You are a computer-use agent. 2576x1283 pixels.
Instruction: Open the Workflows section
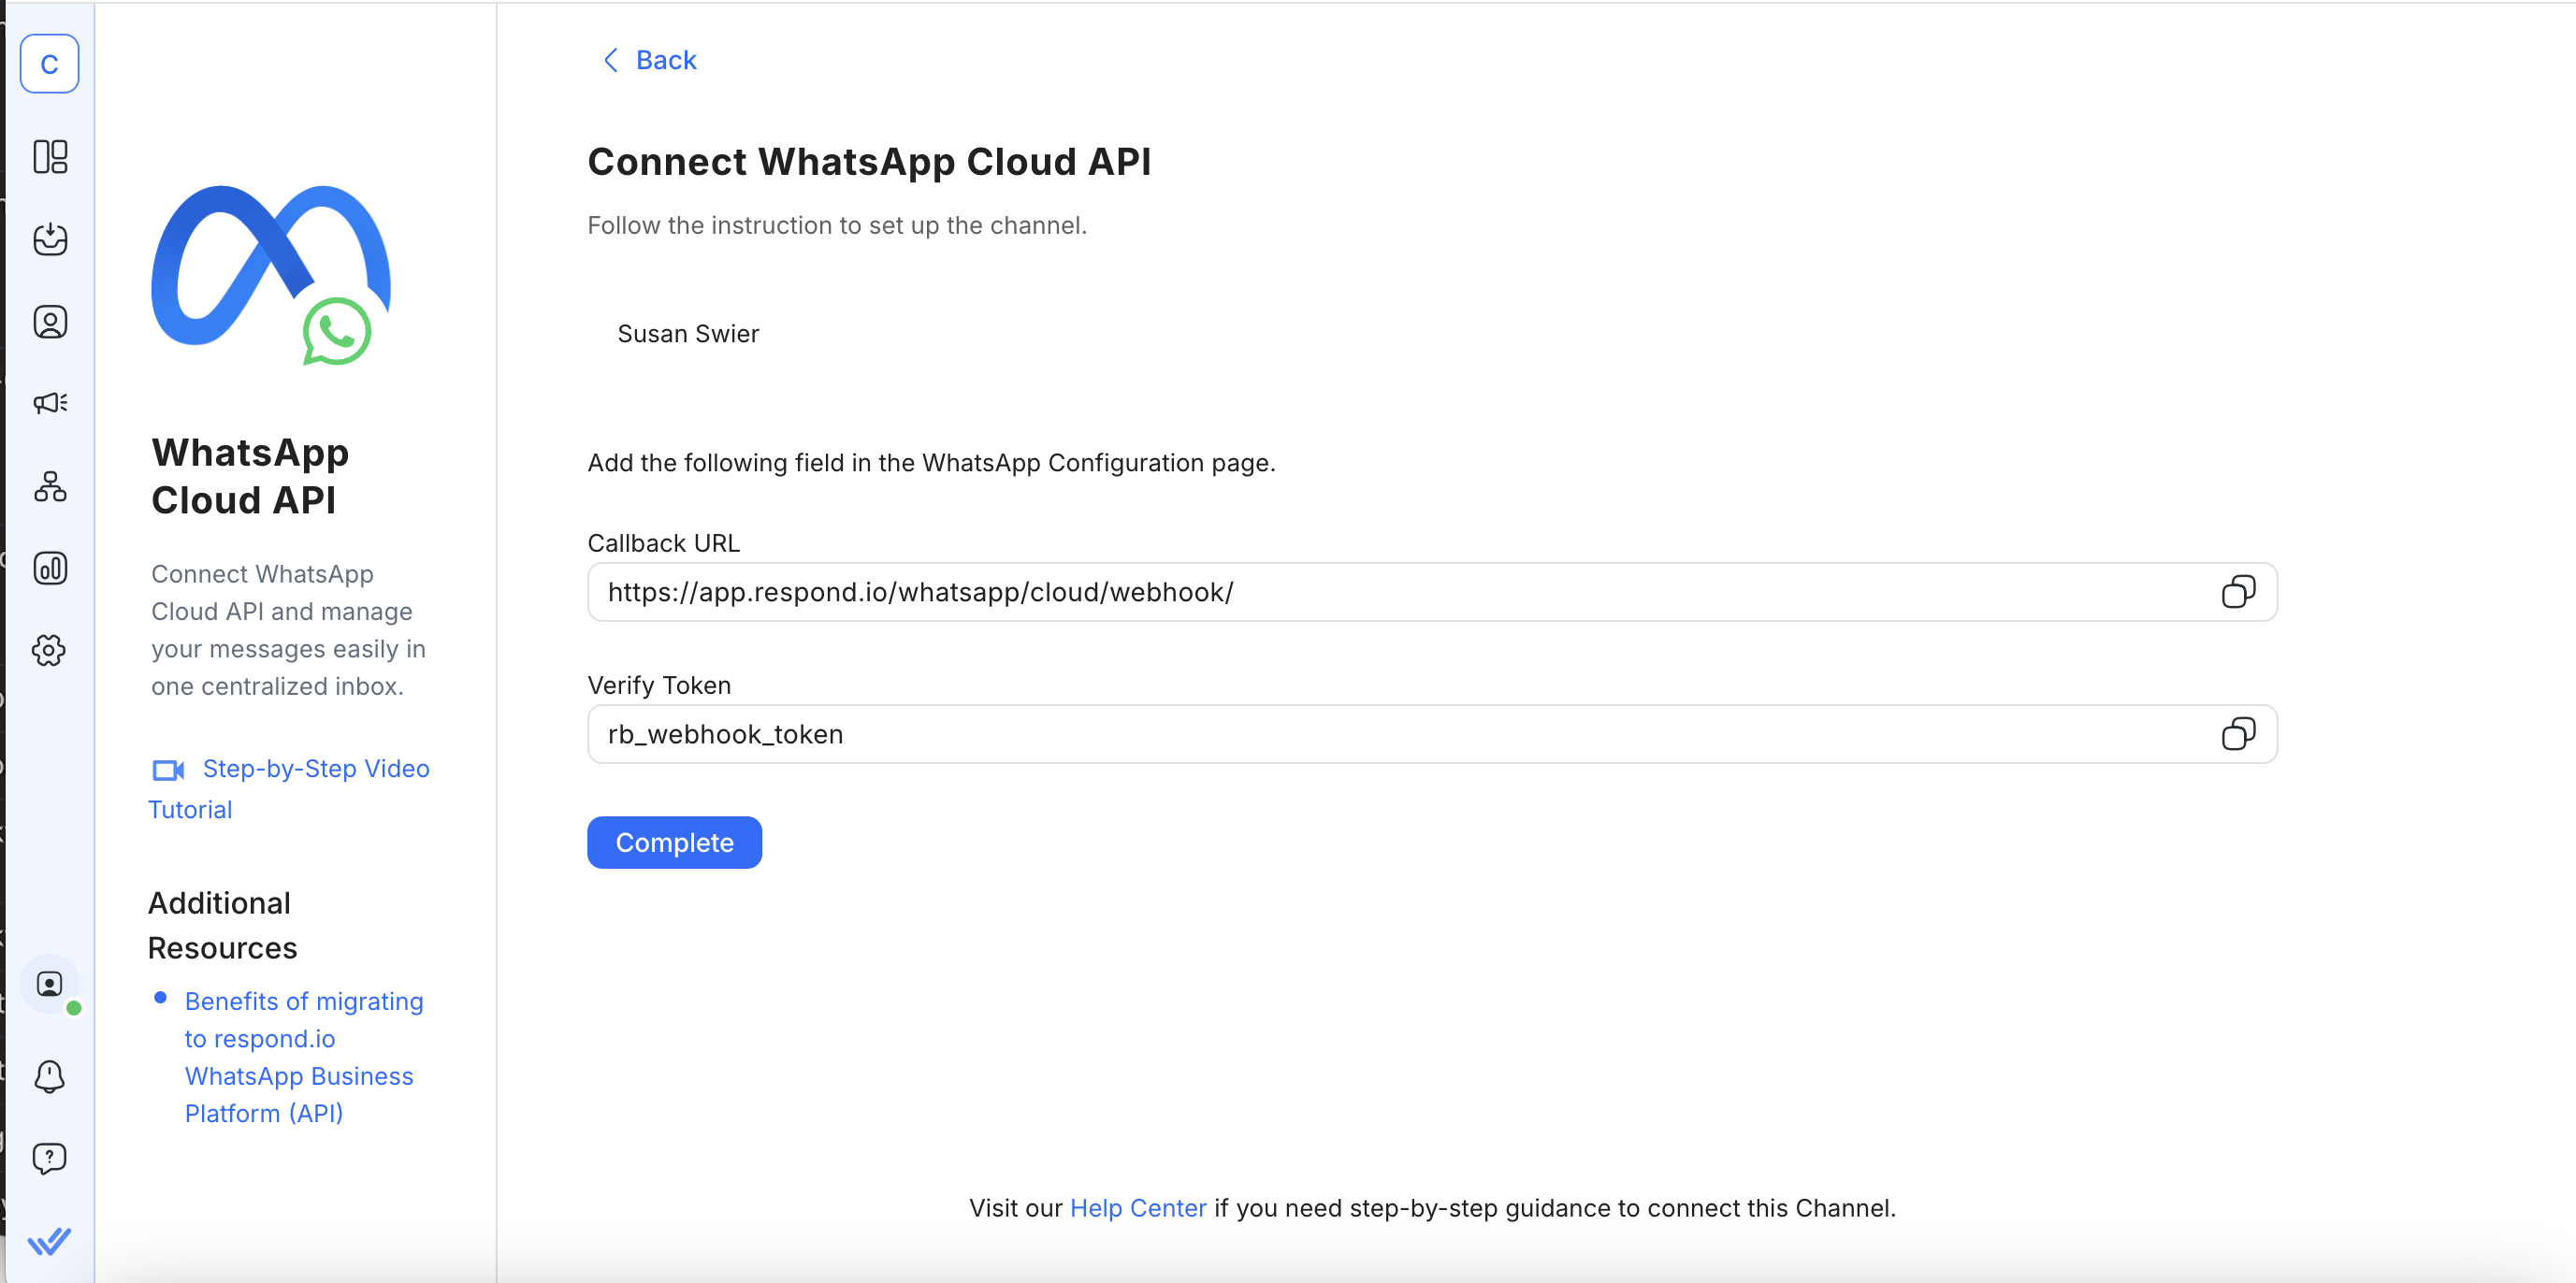[50, 487]
